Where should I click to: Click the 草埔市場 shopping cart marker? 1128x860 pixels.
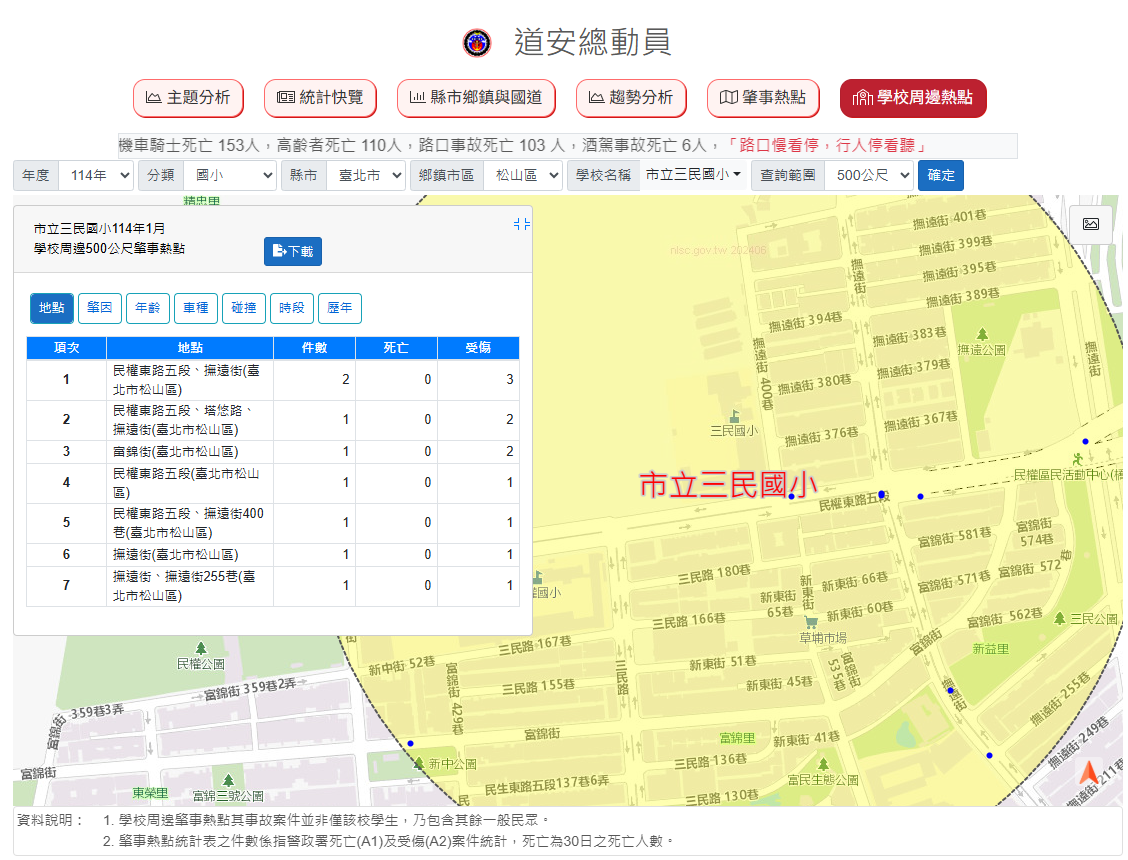[811, 622]
